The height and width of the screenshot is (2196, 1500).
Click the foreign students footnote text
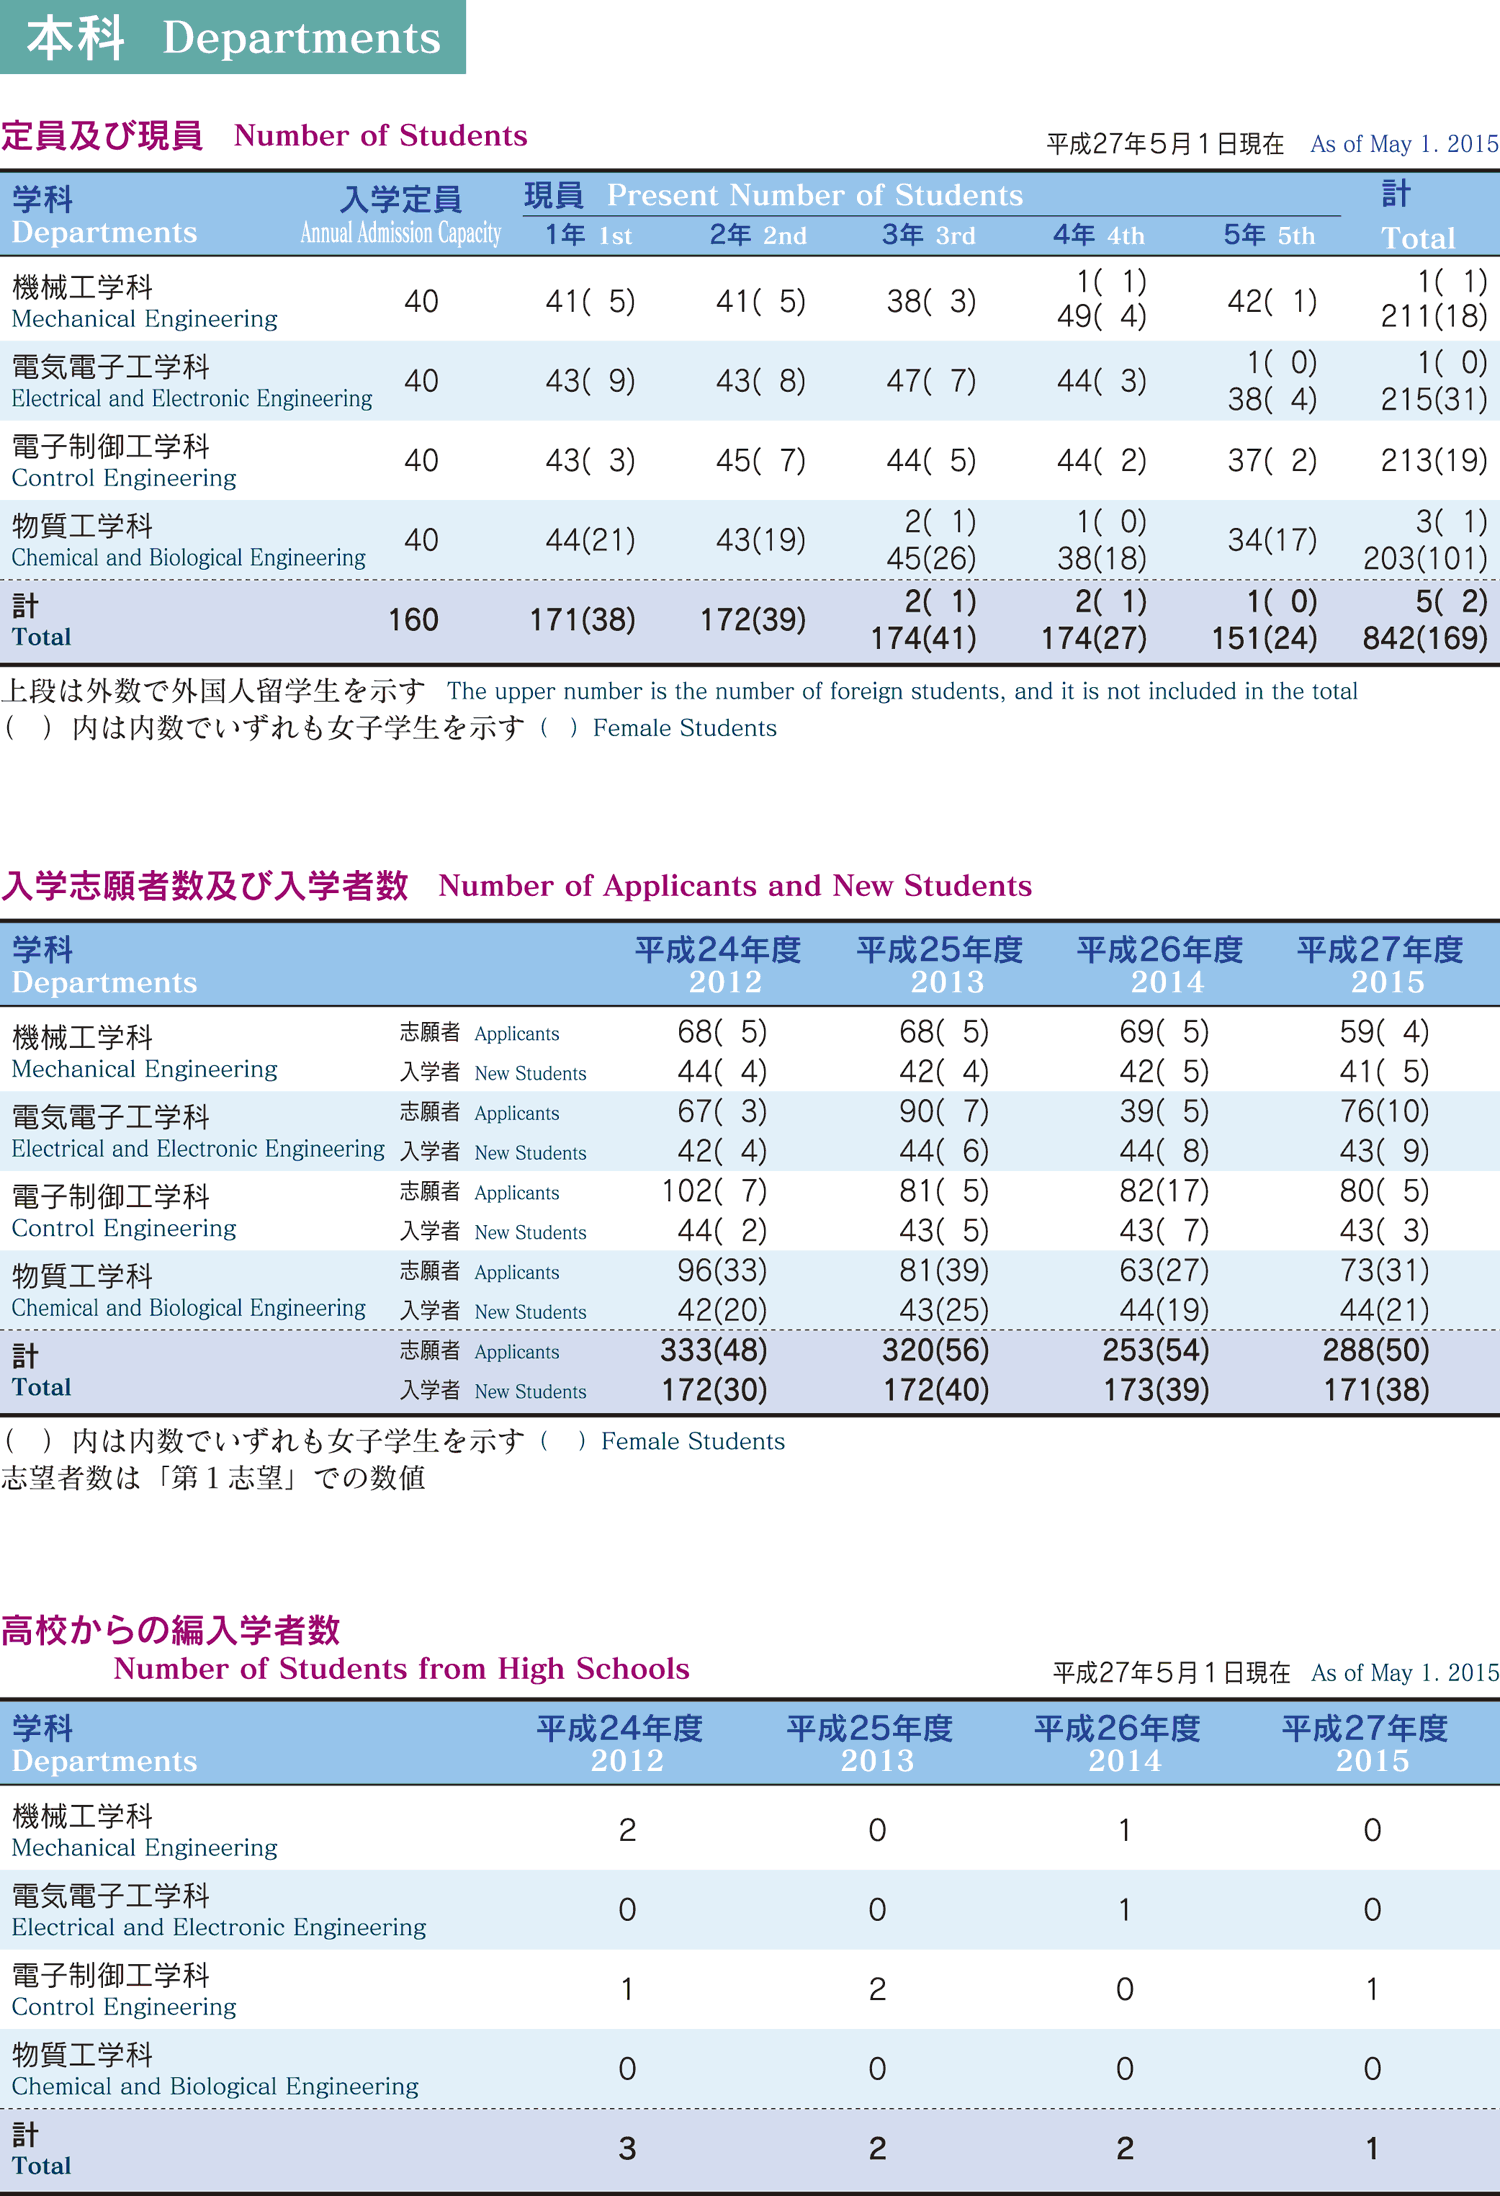click(x=680, y=691)
